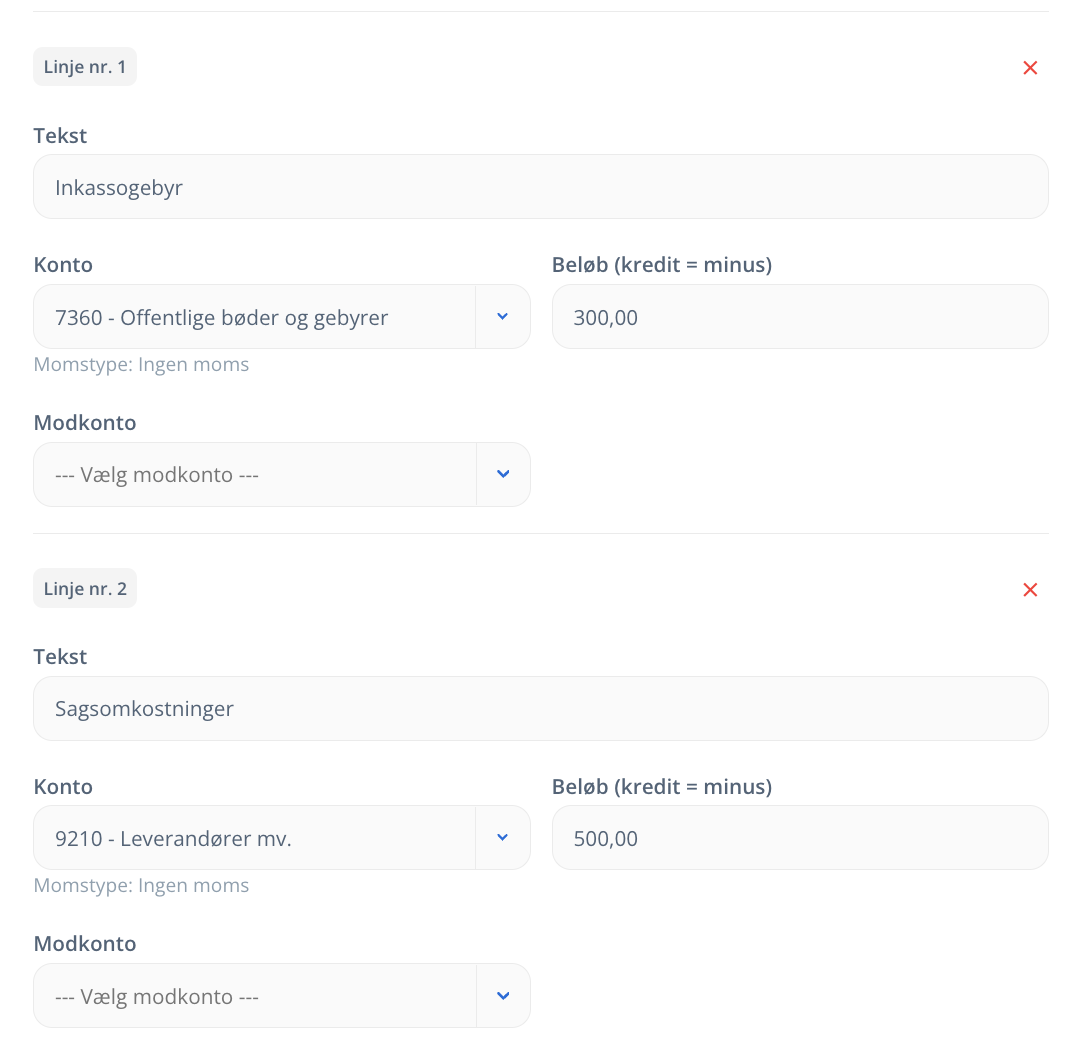
Task: Click the chevron arrow on line 2 Modkonto
Action: [503, 996]
